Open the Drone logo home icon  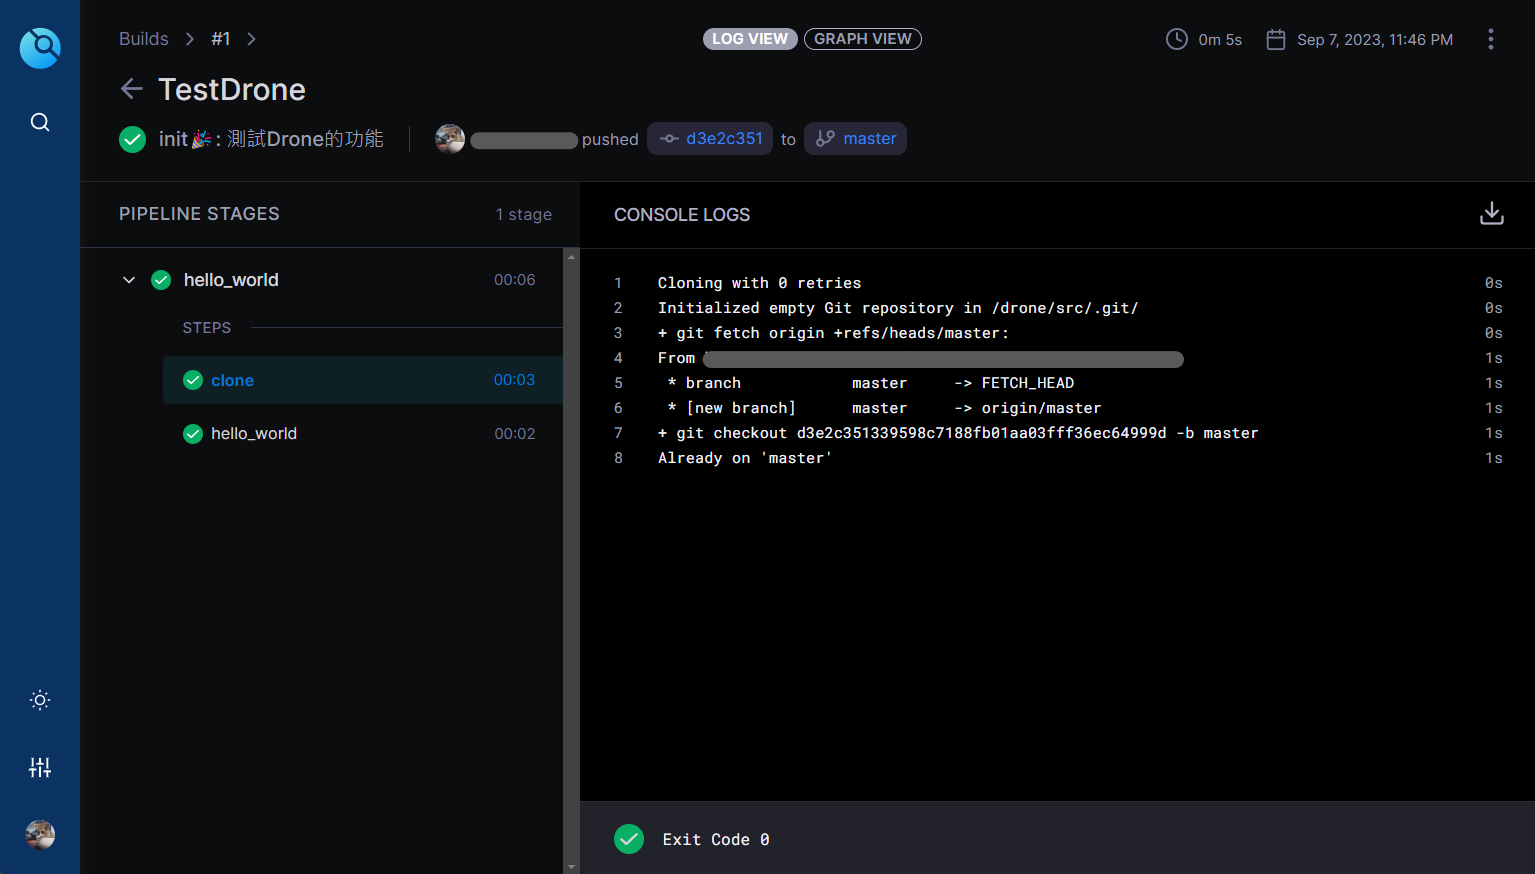point(40,47)
